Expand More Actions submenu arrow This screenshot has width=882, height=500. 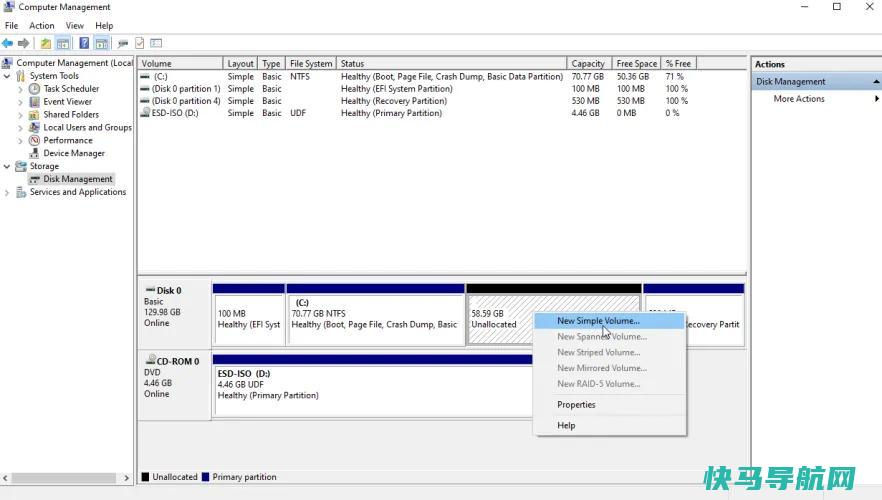[x=876, y=99]
